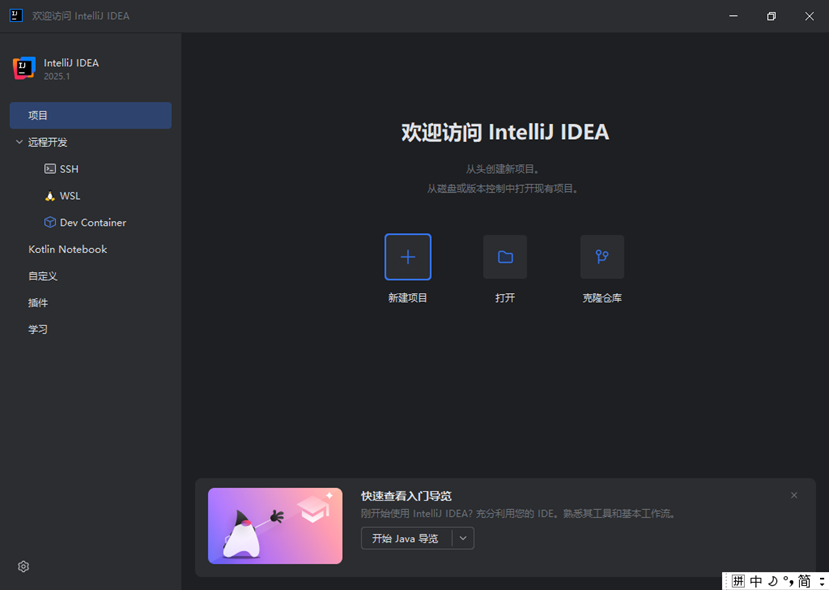The width and height of the screenshot is (829, 590).
Task: Click the 开始 Java 导览 button
Action: pos(406,538)
